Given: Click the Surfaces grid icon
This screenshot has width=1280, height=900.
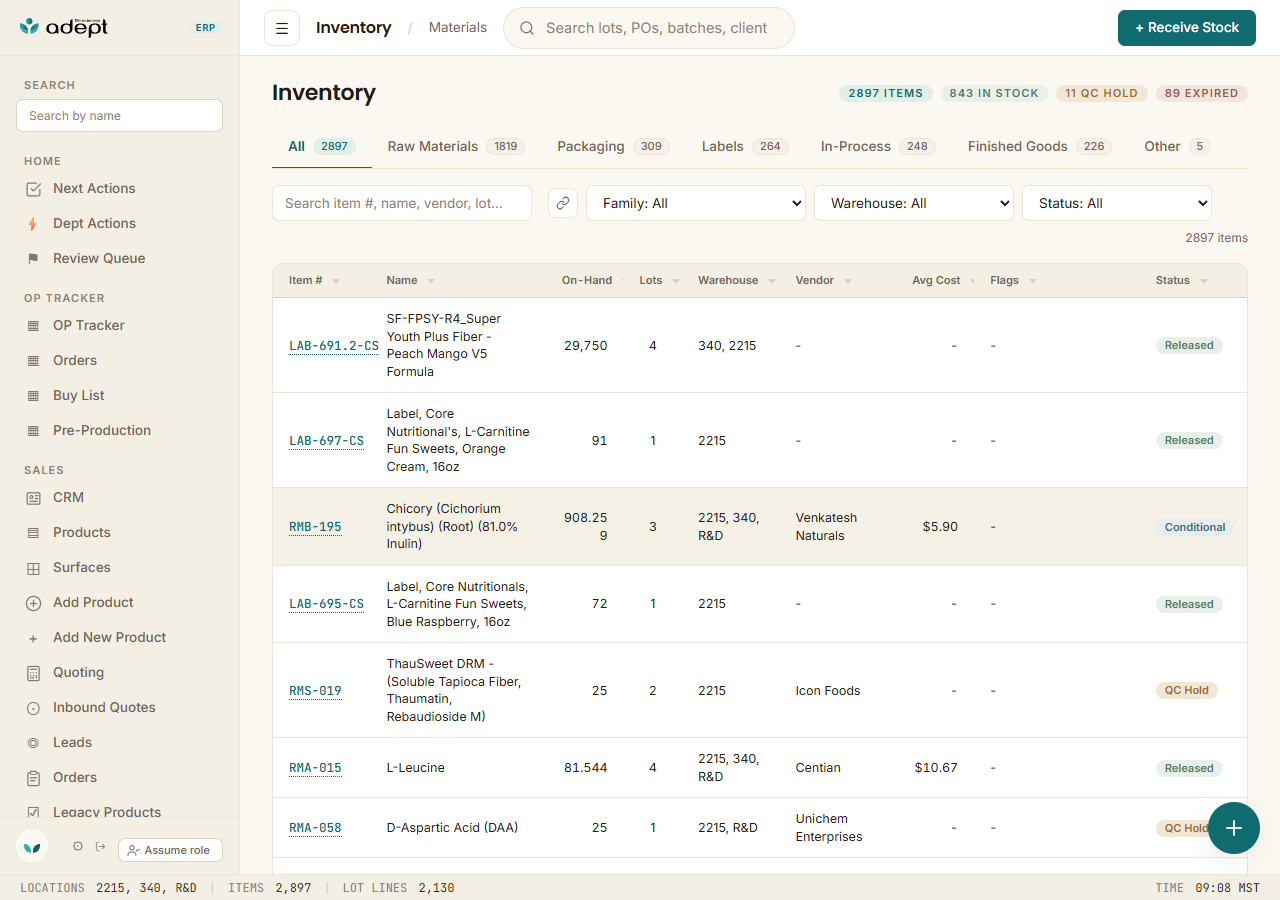Looking at the screenshot, I should coord(34,568).
